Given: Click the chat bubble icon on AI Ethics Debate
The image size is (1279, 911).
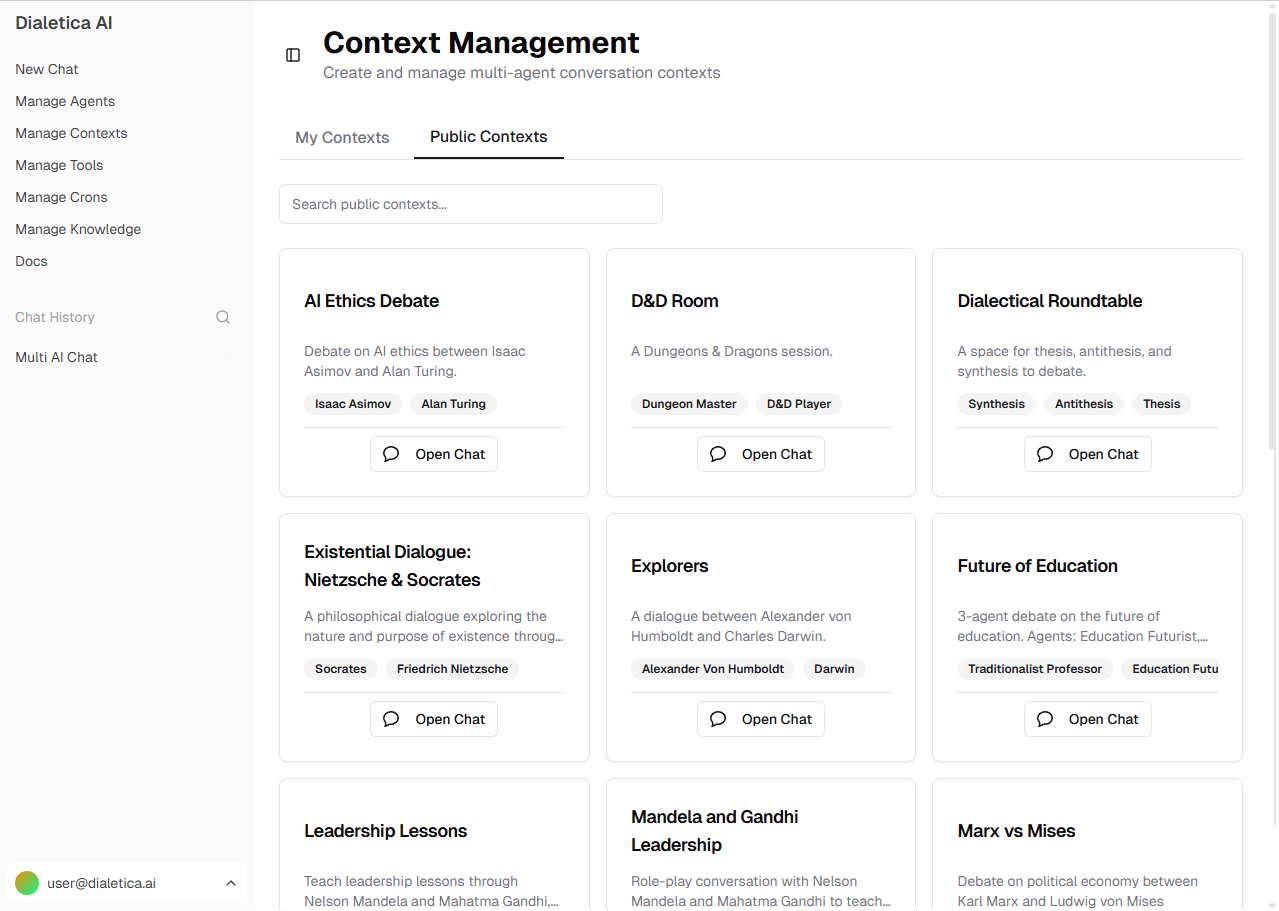Looking at the screenshot, I should [x=390, y=454].
